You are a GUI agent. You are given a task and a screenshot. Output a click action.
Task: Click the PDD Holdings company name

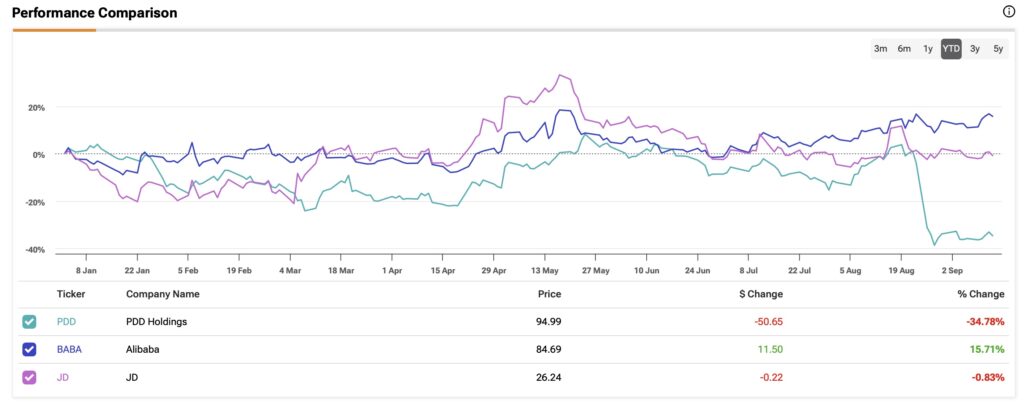click(156, 322)
